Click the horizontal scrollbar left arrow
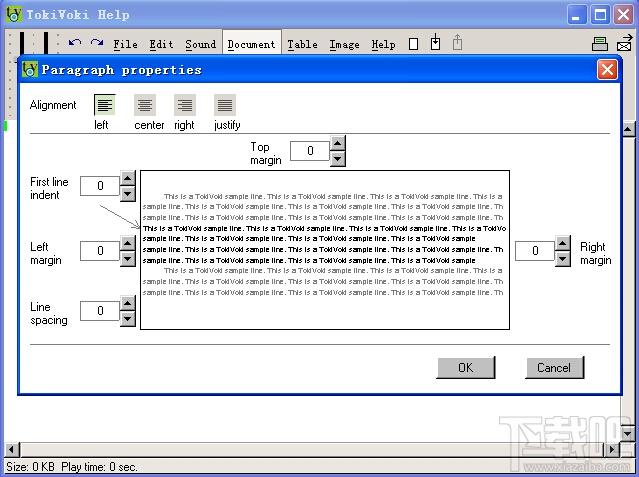This screenshot has width=639, height=477. click(12, 449)
